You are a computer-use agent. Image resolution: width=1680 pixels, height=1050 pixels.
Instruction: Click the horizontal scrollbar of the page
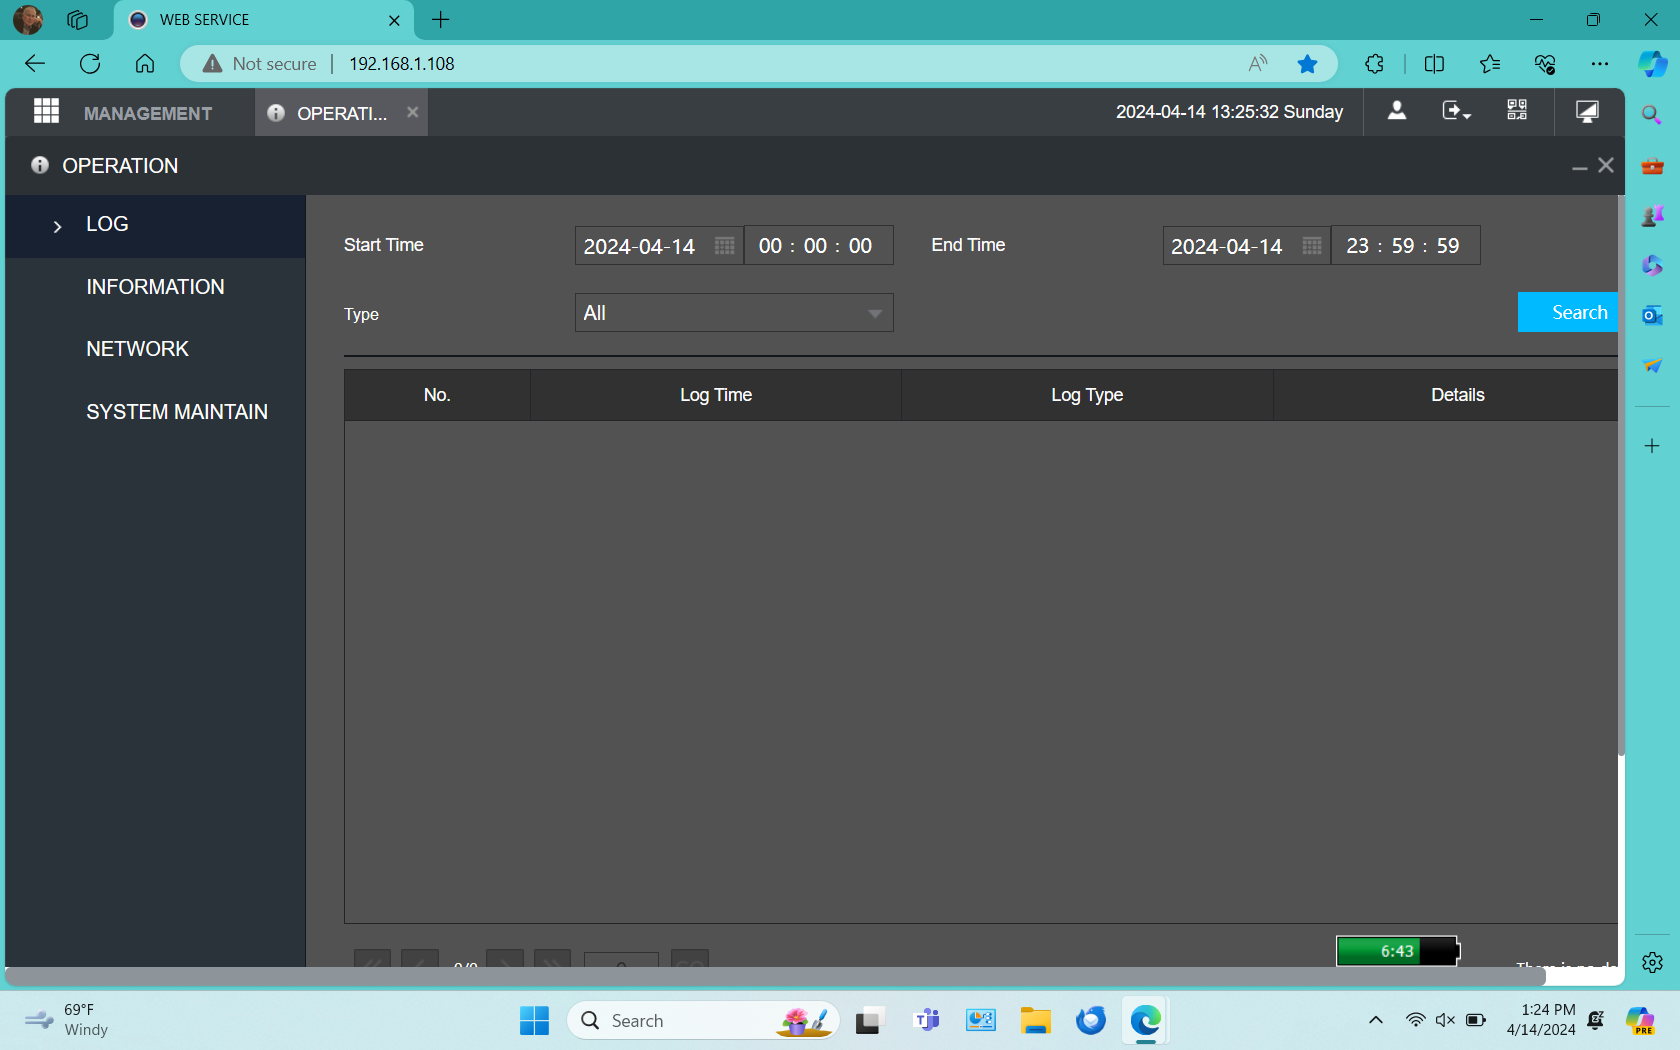pos(775,976)
